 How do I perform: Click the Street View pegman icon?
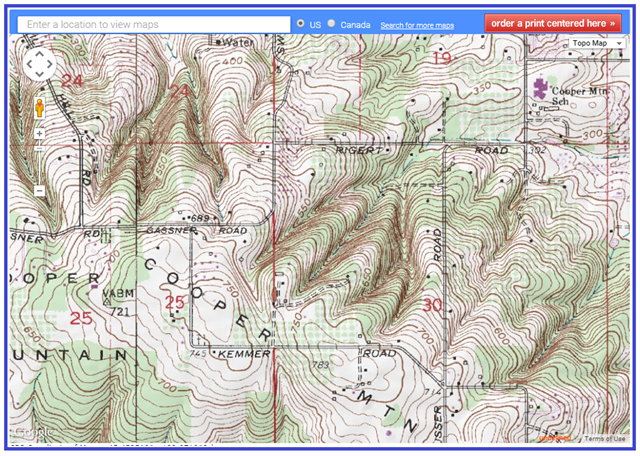40,108
